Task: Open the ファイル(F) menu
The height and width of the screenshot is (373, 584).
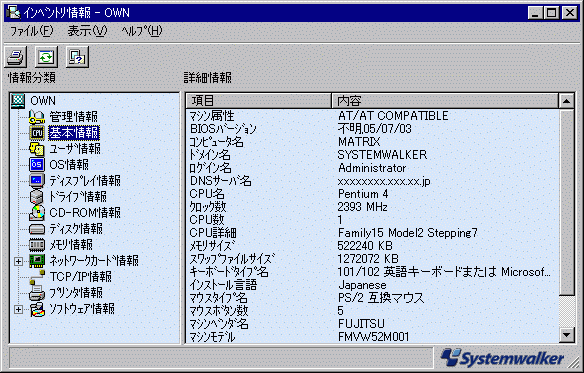Action: [31, 31]
